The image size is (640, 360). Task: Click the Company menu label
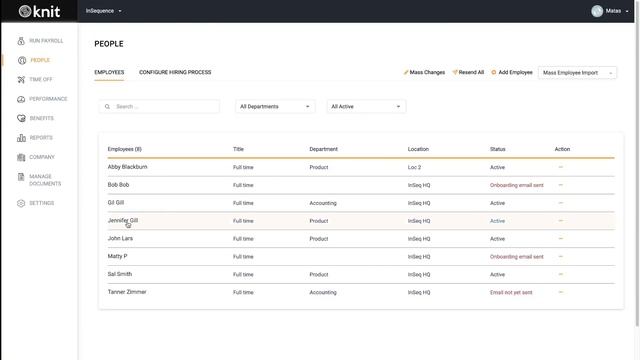point(42,157)
